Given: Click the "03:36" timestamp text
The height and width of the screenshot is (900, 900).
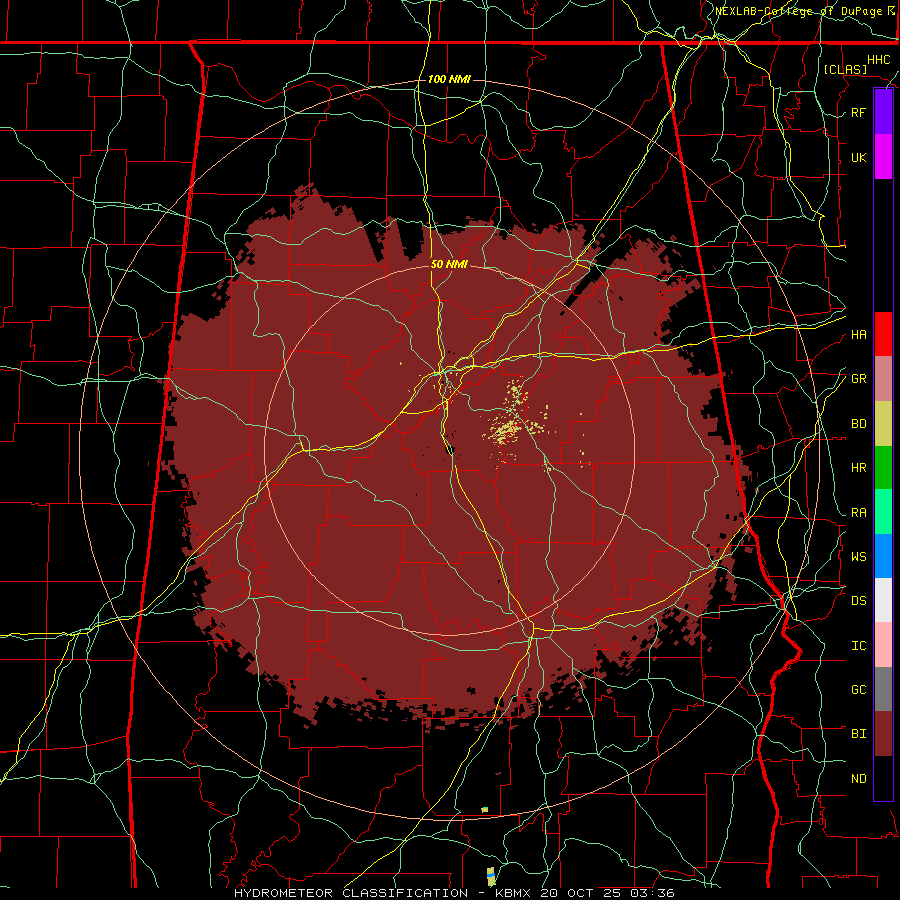Looking at the screenshot, I should click(654, 893).
